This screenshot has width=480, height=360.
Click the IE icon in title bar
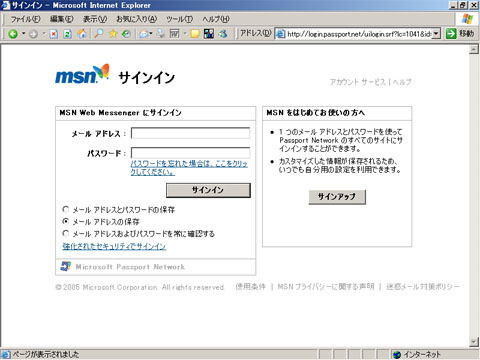point(6,5)
